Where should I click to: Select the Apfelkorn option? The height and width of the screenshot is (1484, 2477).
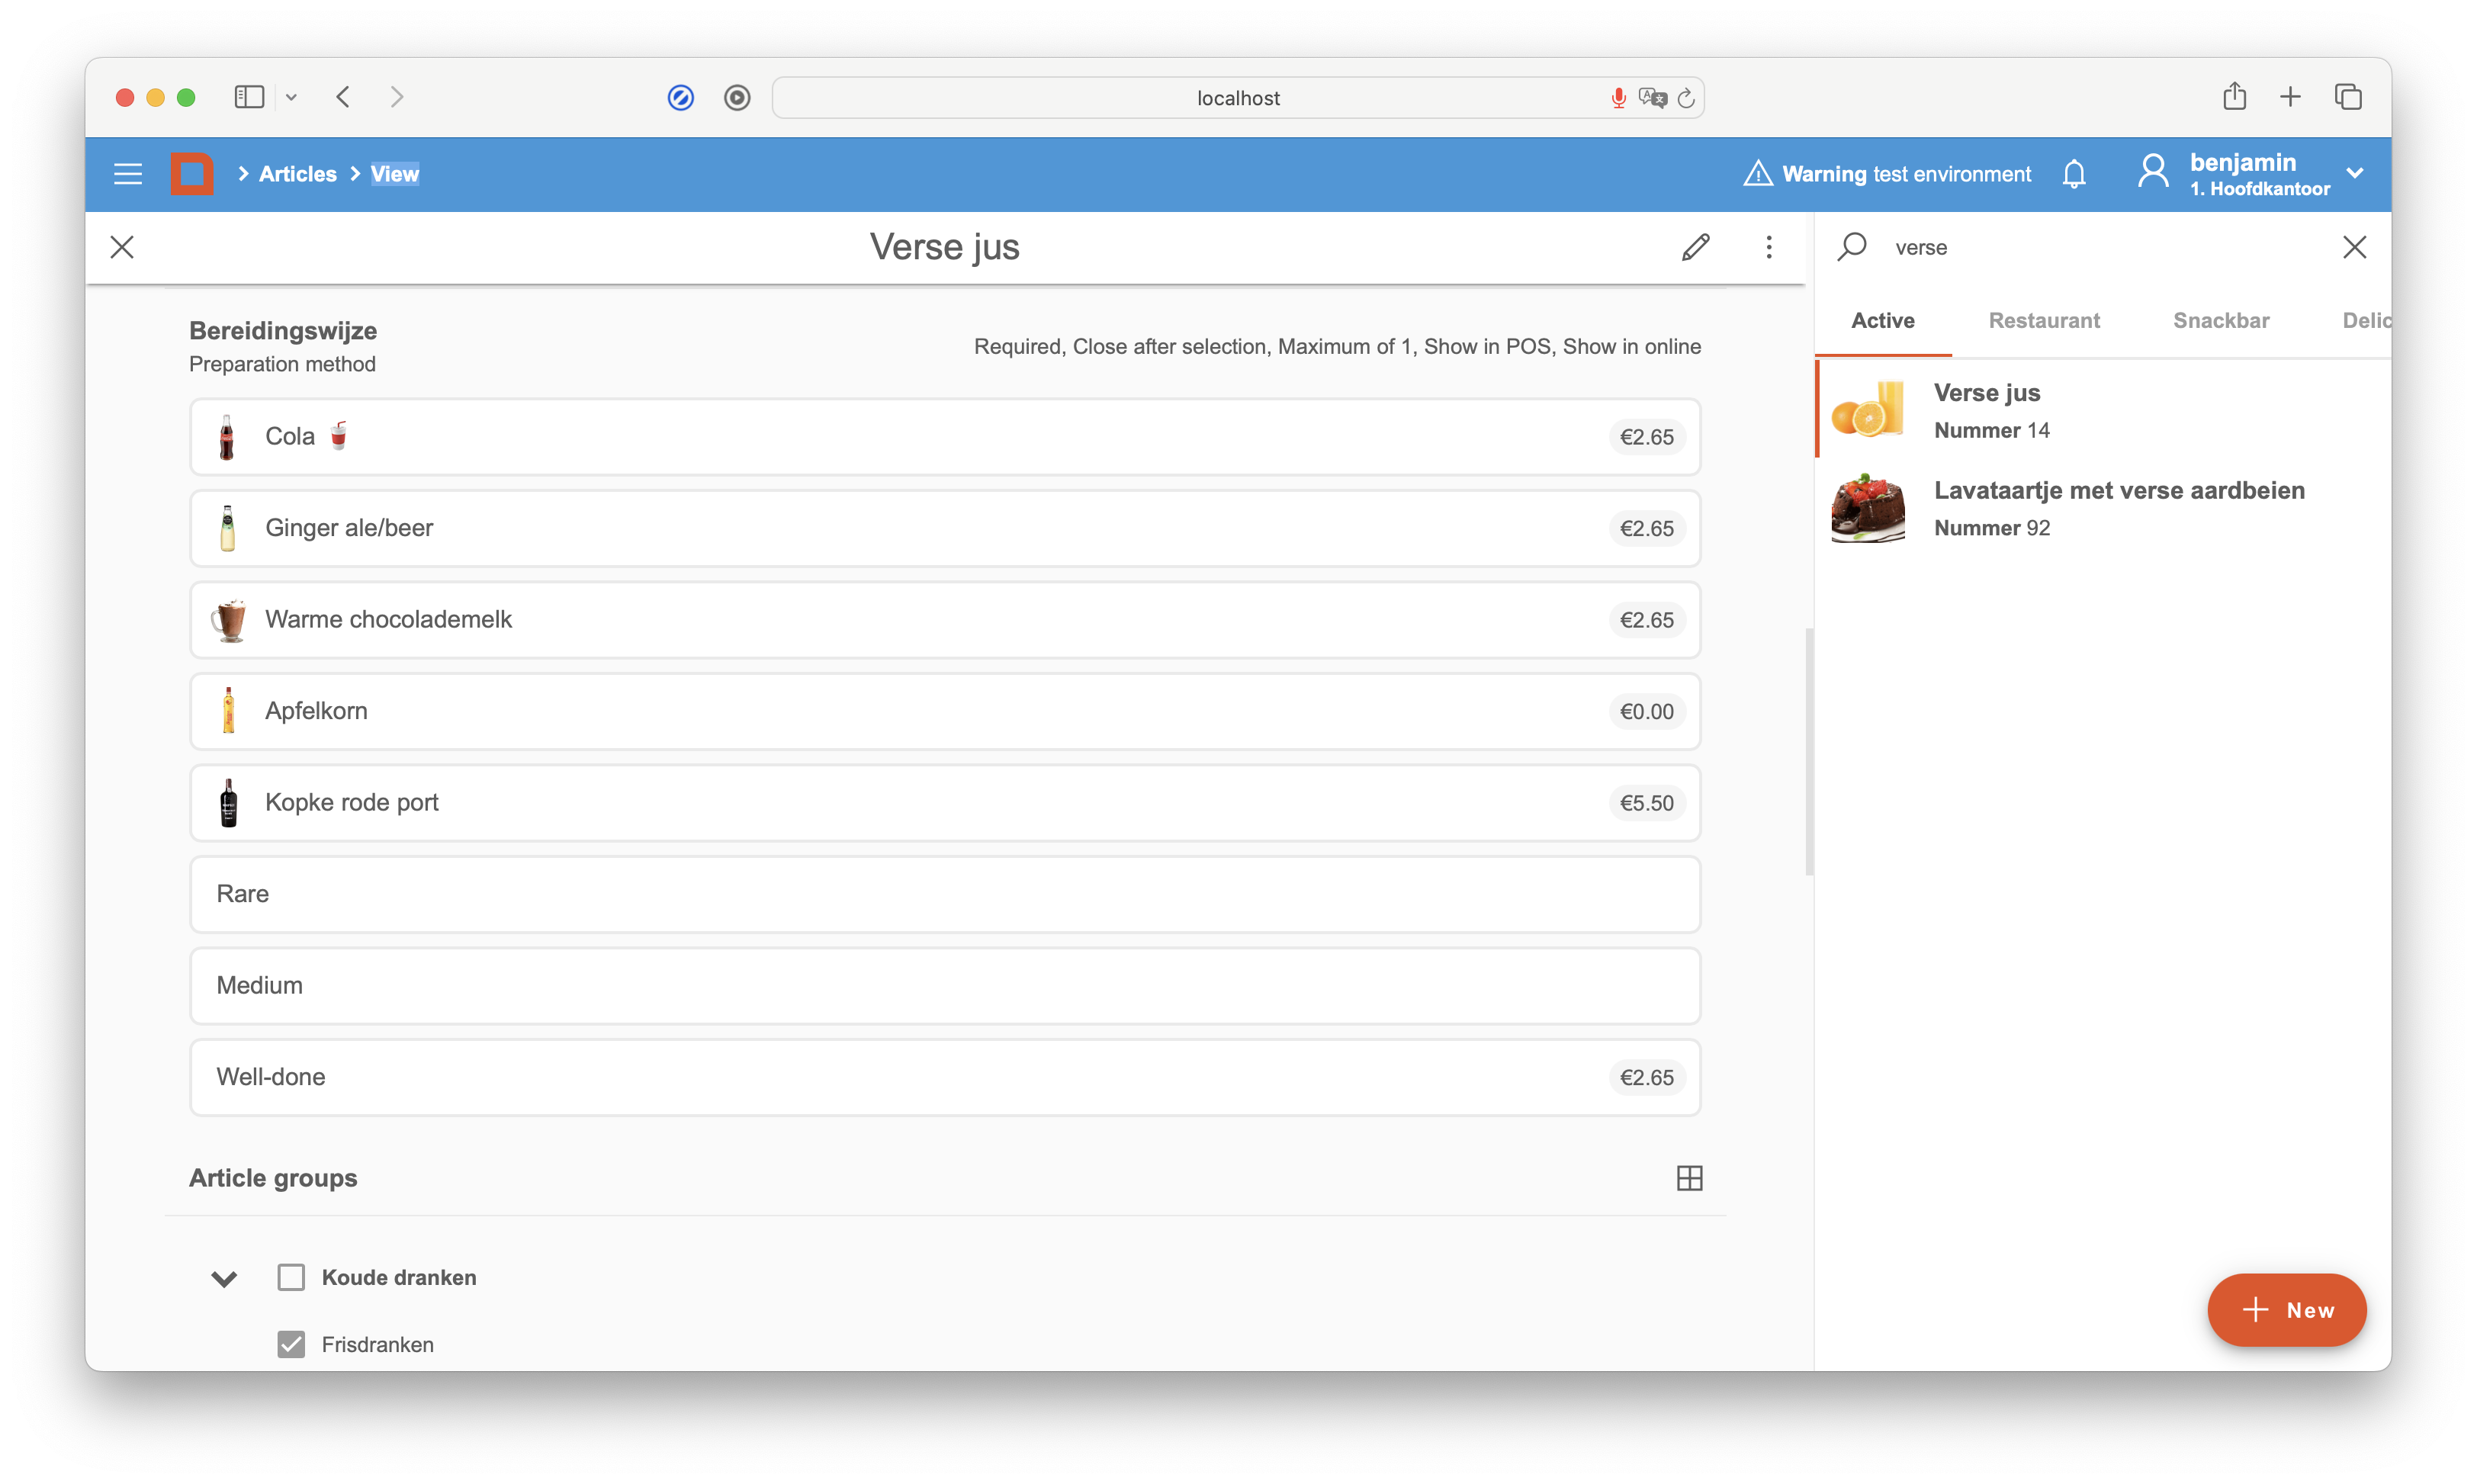pyautogui.click(x=945, y=711)
